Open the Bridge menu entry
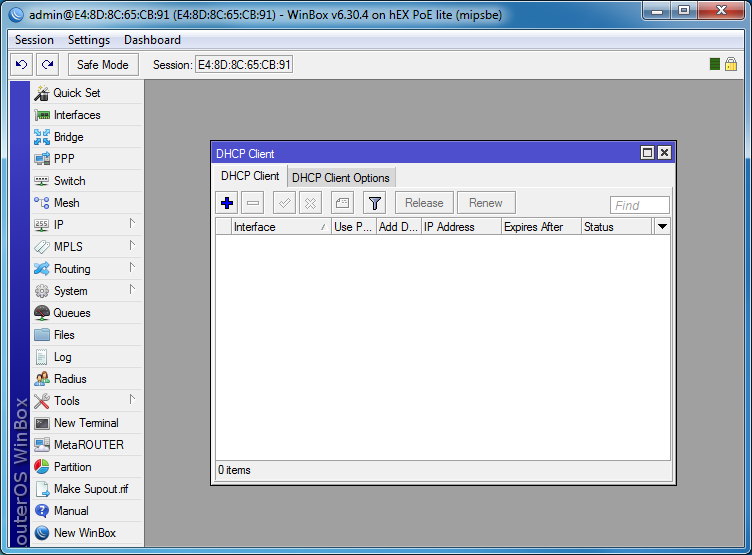This screenshot has width=752, height=555. 88,137
